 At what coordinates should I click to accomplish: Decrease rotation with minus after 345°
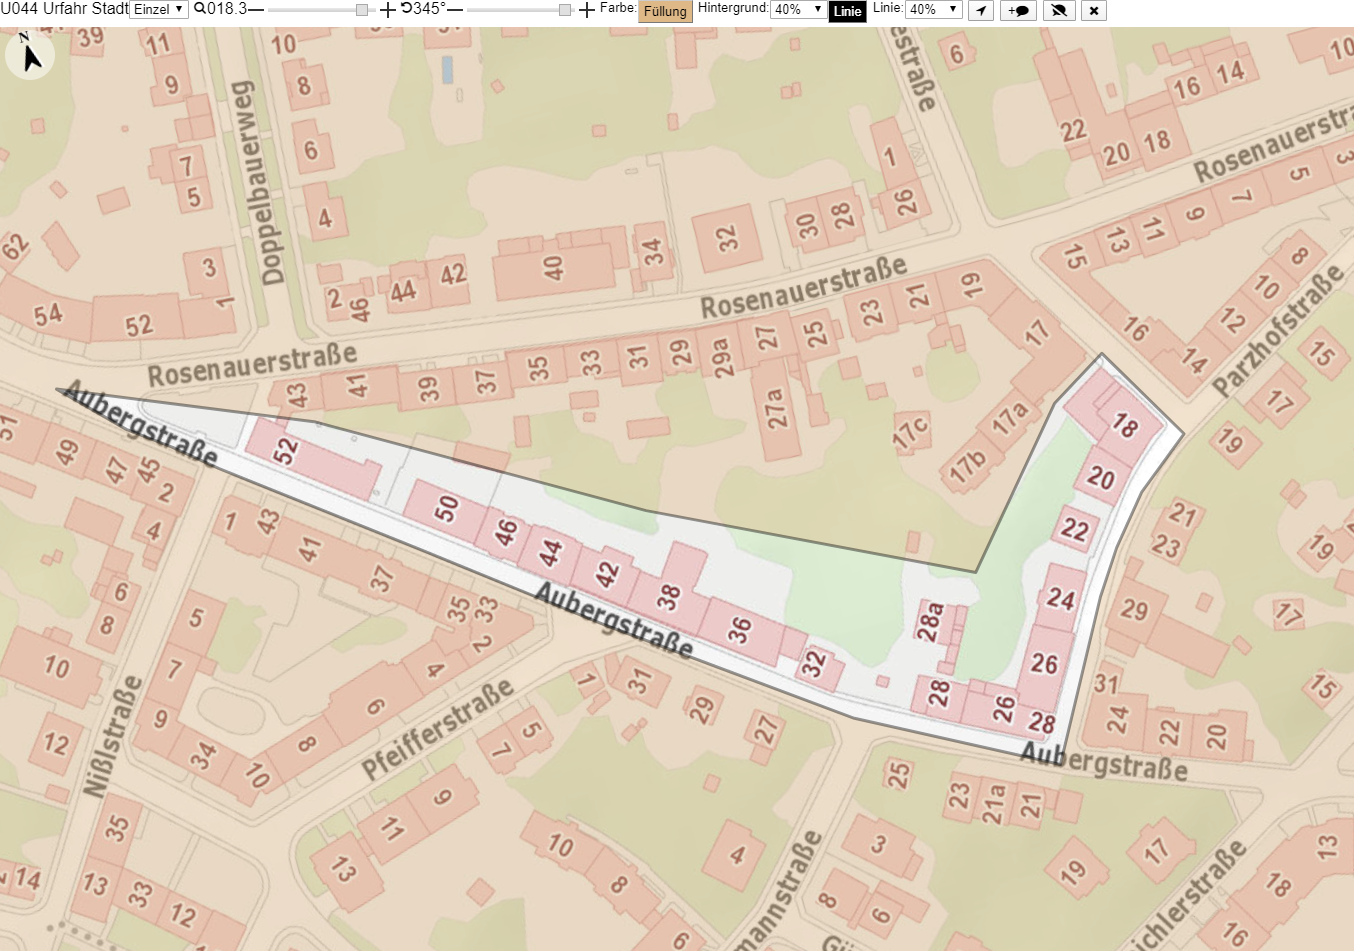click(x=456, y=10)
